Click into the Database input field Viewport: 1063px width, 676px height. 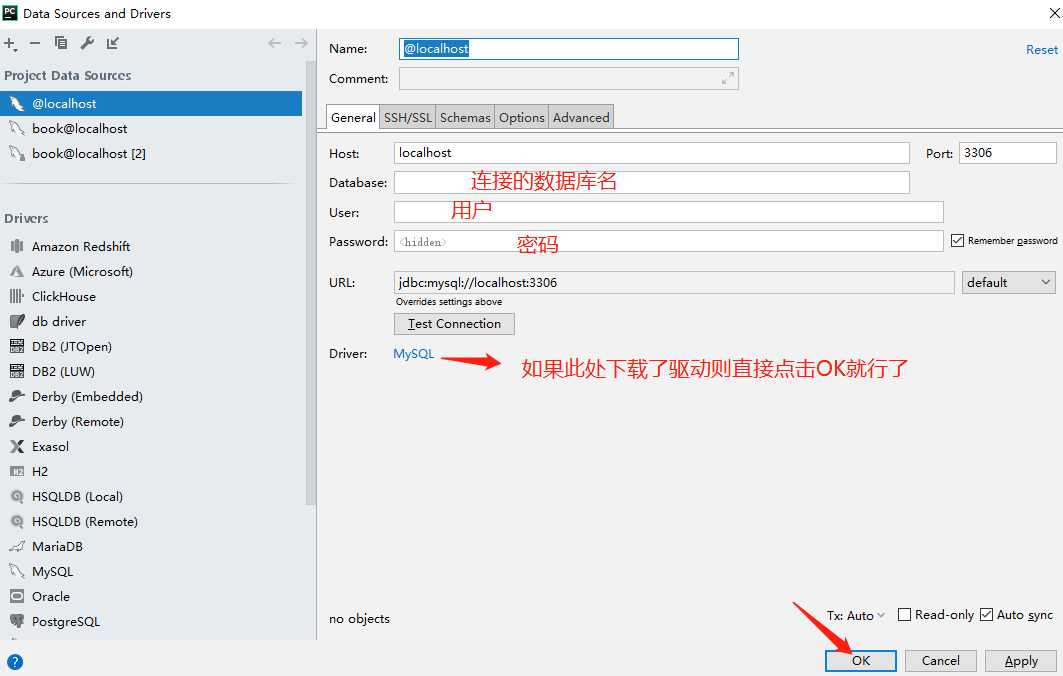651,182
